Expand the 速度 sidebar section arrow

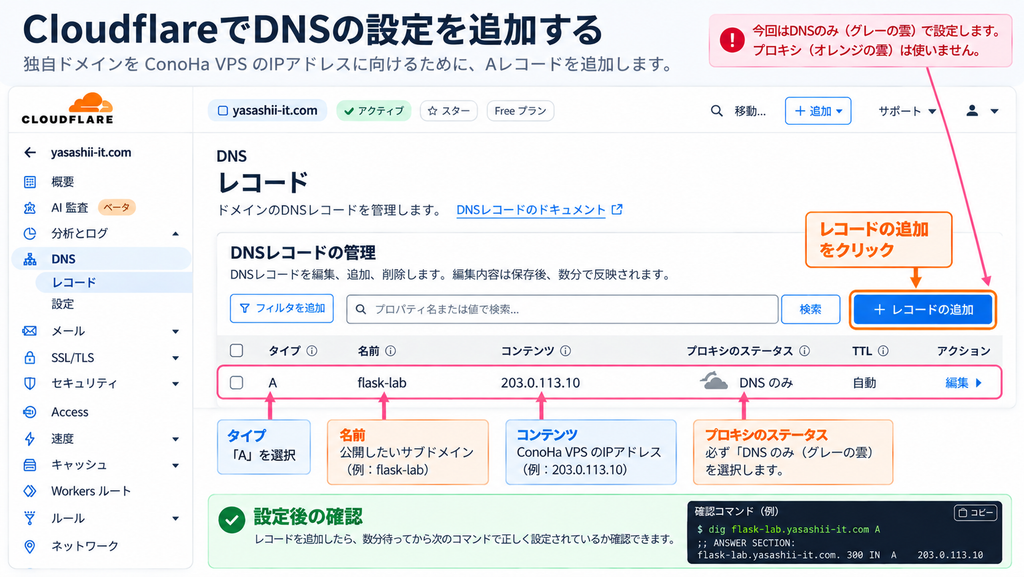175,439
